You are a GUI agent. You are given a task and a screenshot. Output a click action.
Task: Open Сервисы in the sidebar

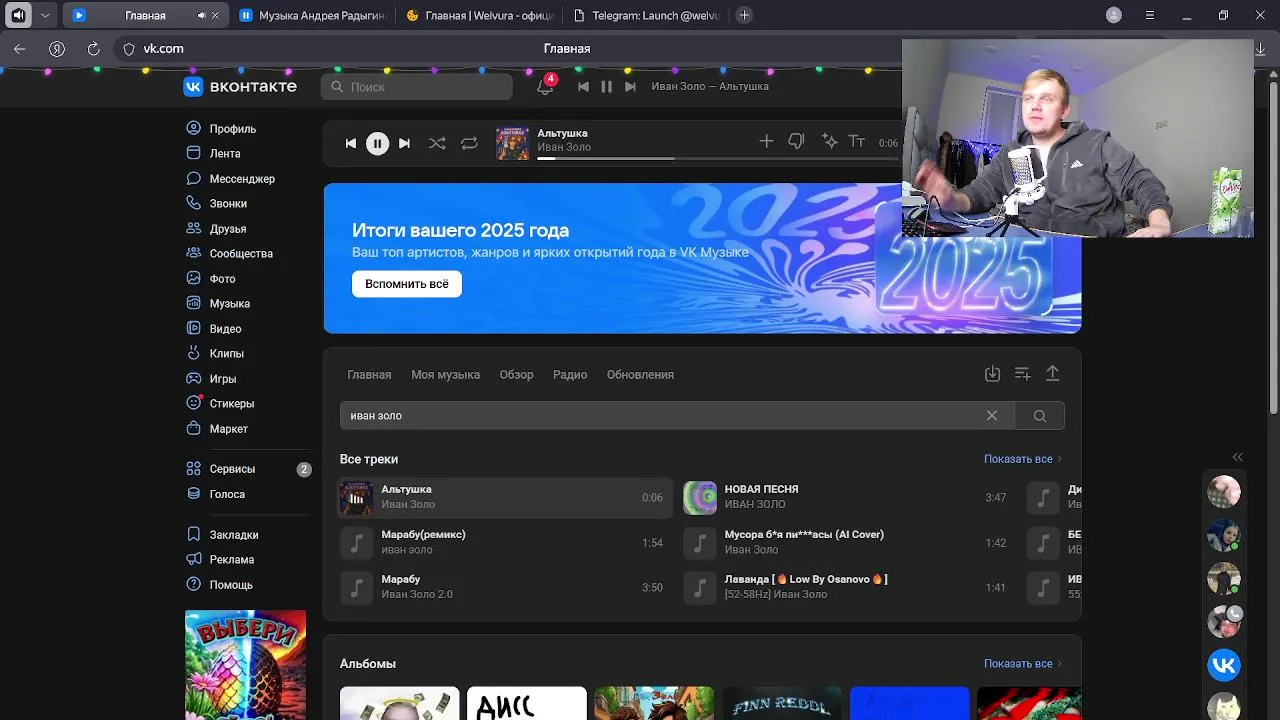221,469
